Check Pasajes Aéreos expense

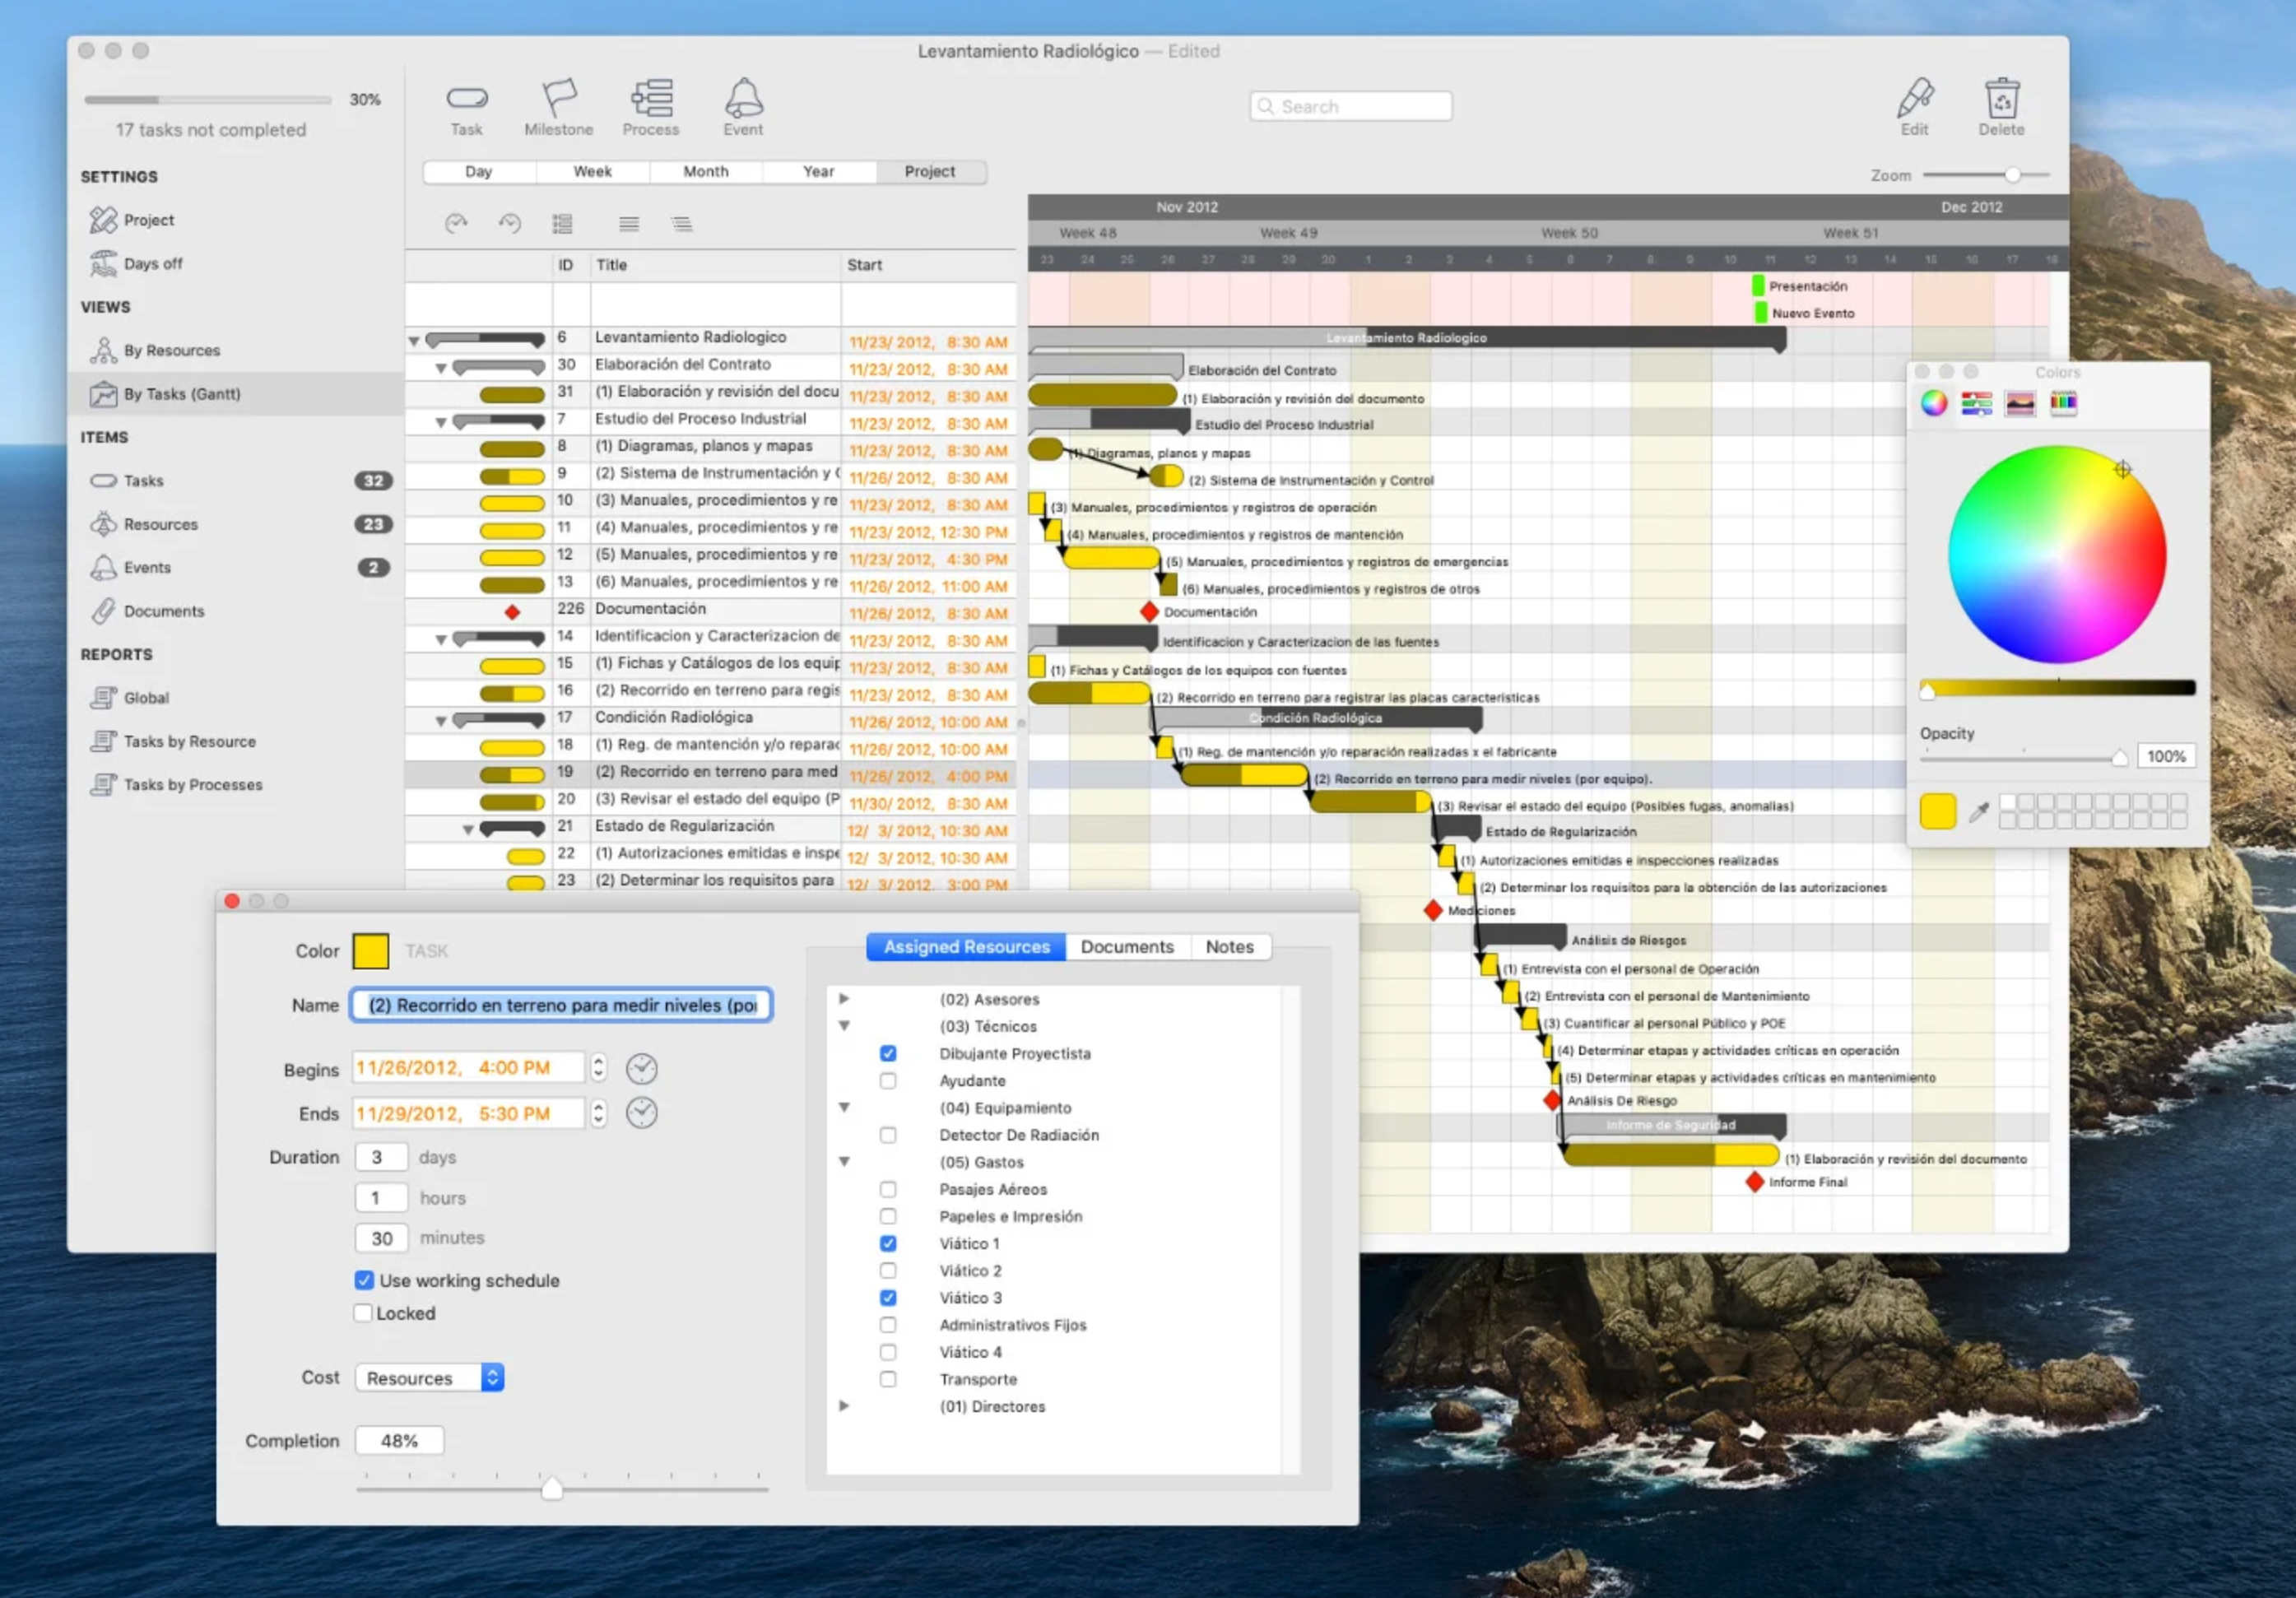coord(888,1190)
